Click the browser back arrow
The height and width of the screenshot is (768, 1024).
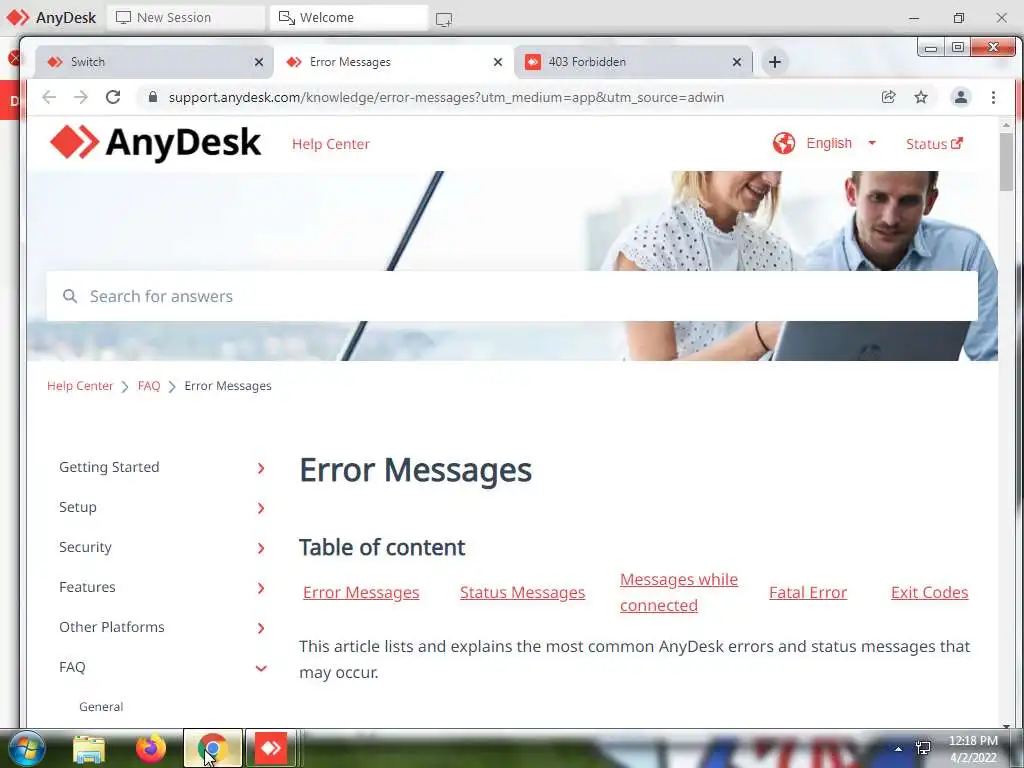pos(49,97)
